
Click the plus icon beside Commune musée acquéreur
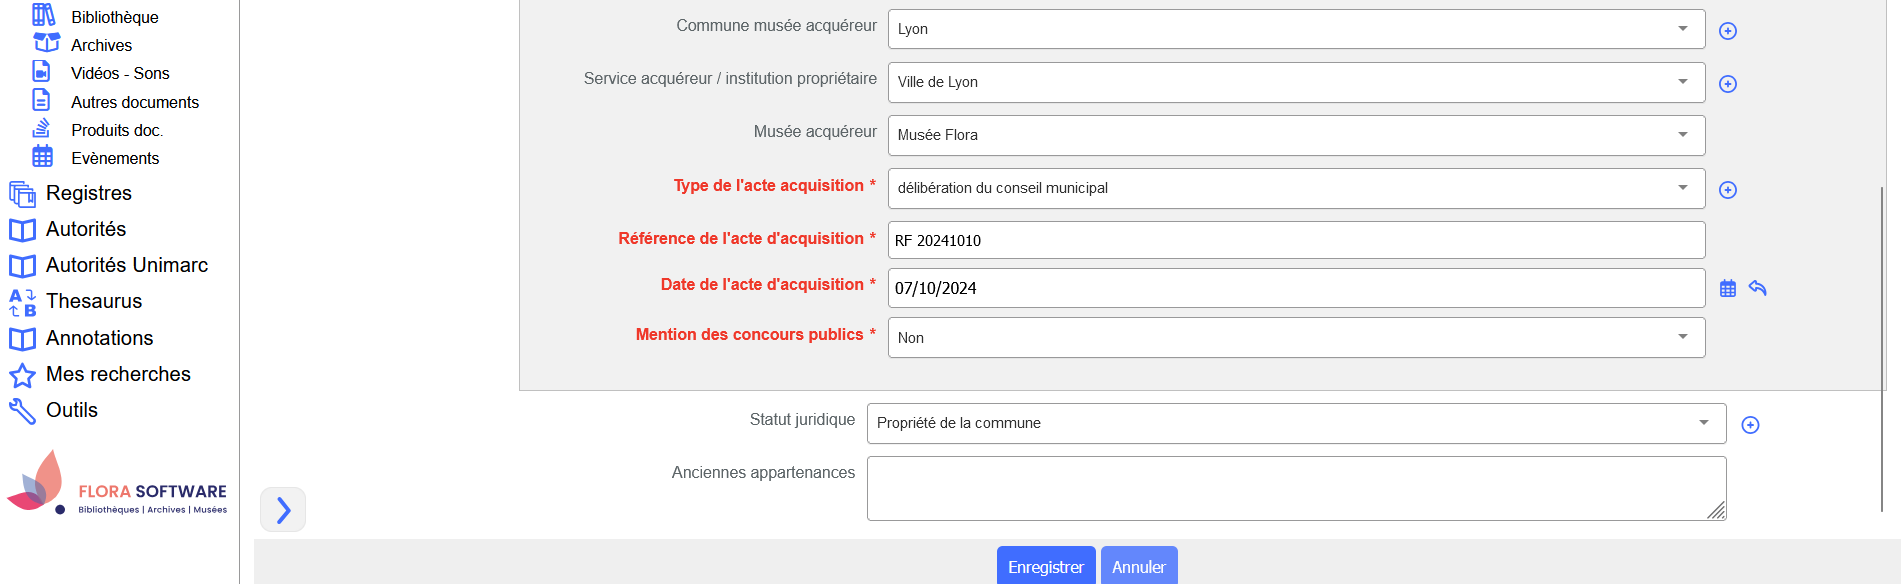click(x=1727, y=31)
